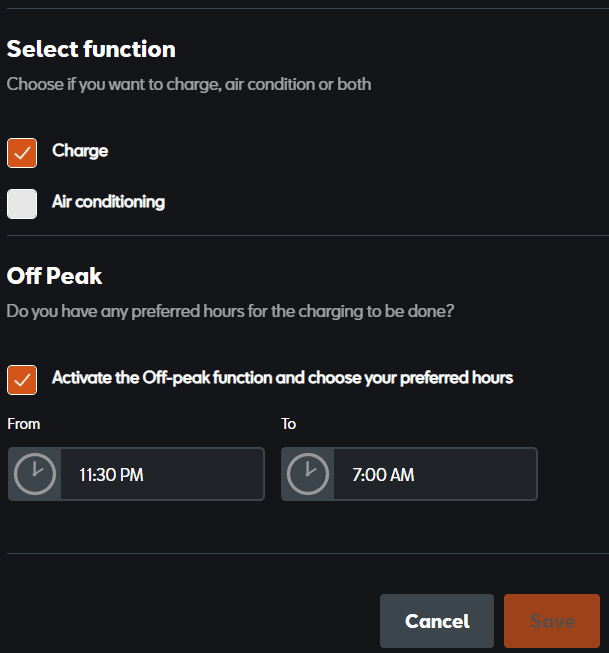Click the Air conditioning label text
This screenshot has width=609, height=653.
[x=108, y=202]
